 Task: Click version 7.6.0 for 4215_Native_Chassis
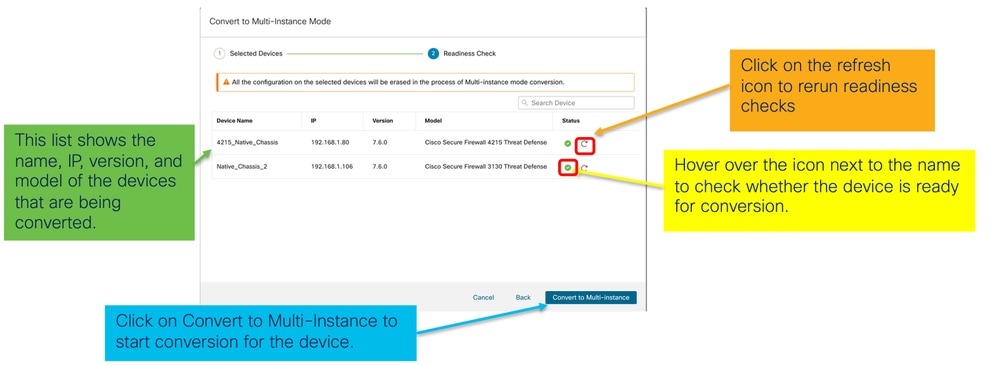tap(380, 142)
